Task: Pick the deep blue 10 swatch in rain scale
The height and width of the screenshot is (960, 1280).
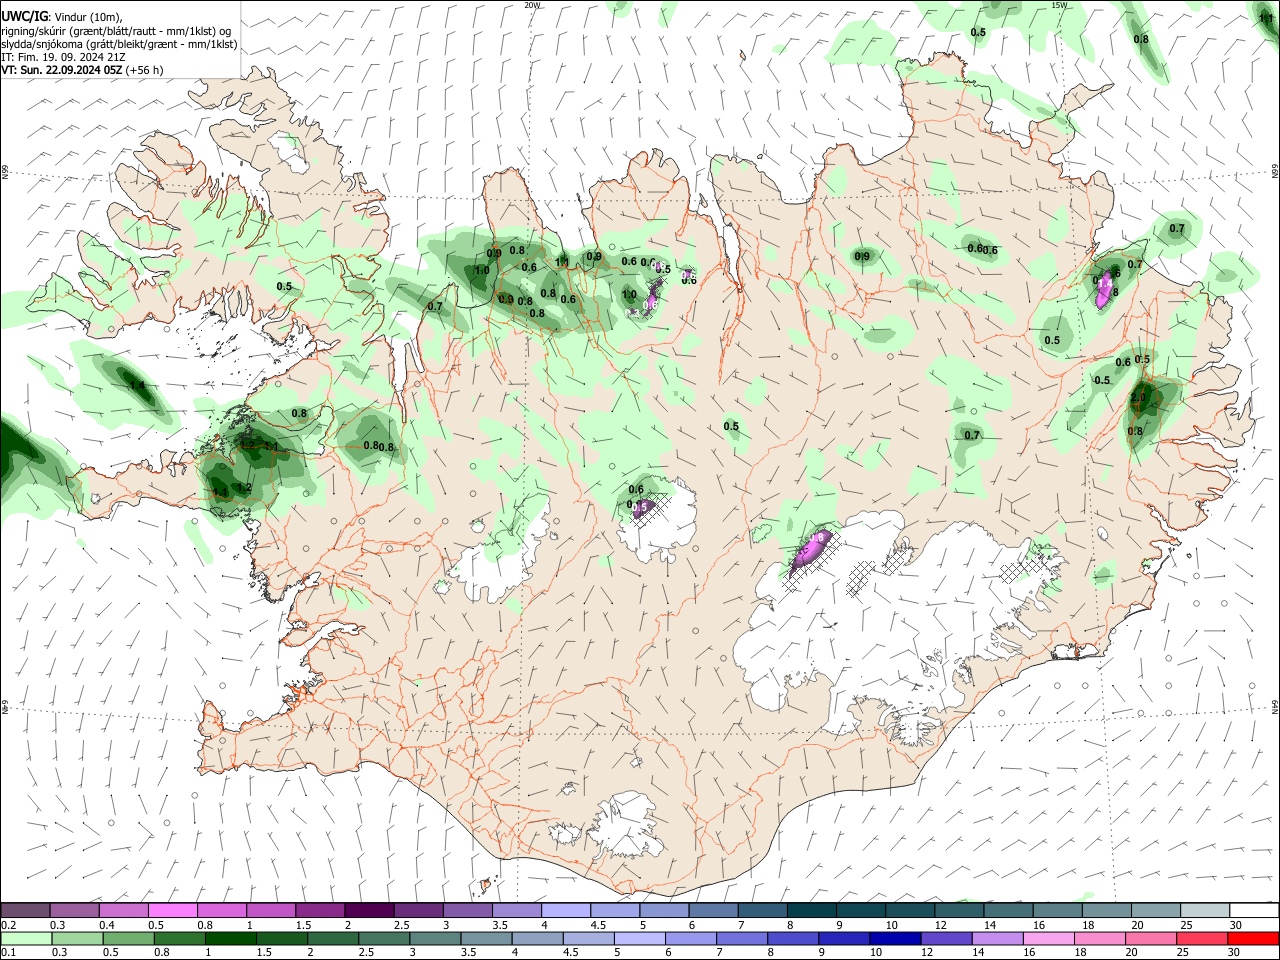Action: click(895, 938)
